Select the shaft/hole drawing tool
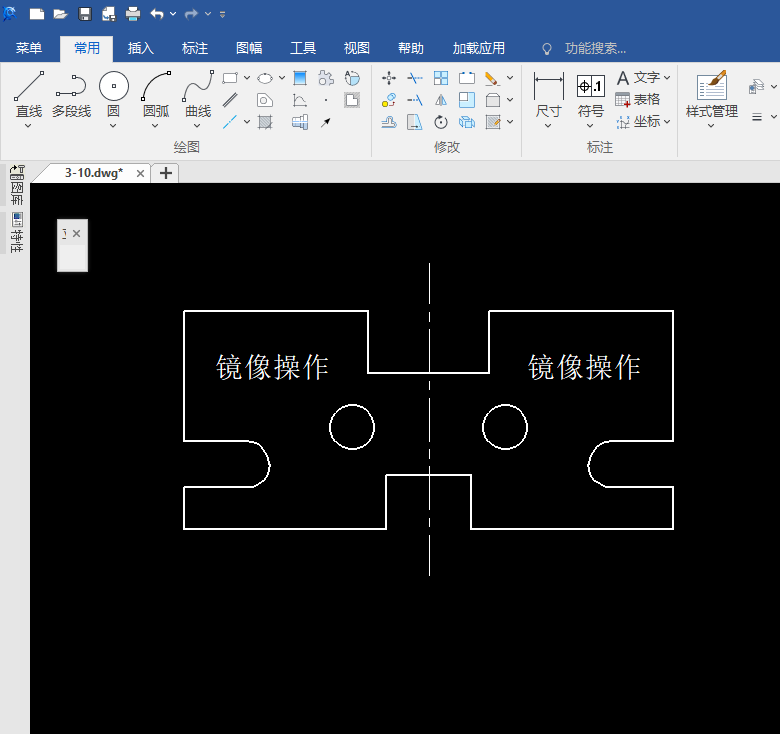 pos(299,122)
